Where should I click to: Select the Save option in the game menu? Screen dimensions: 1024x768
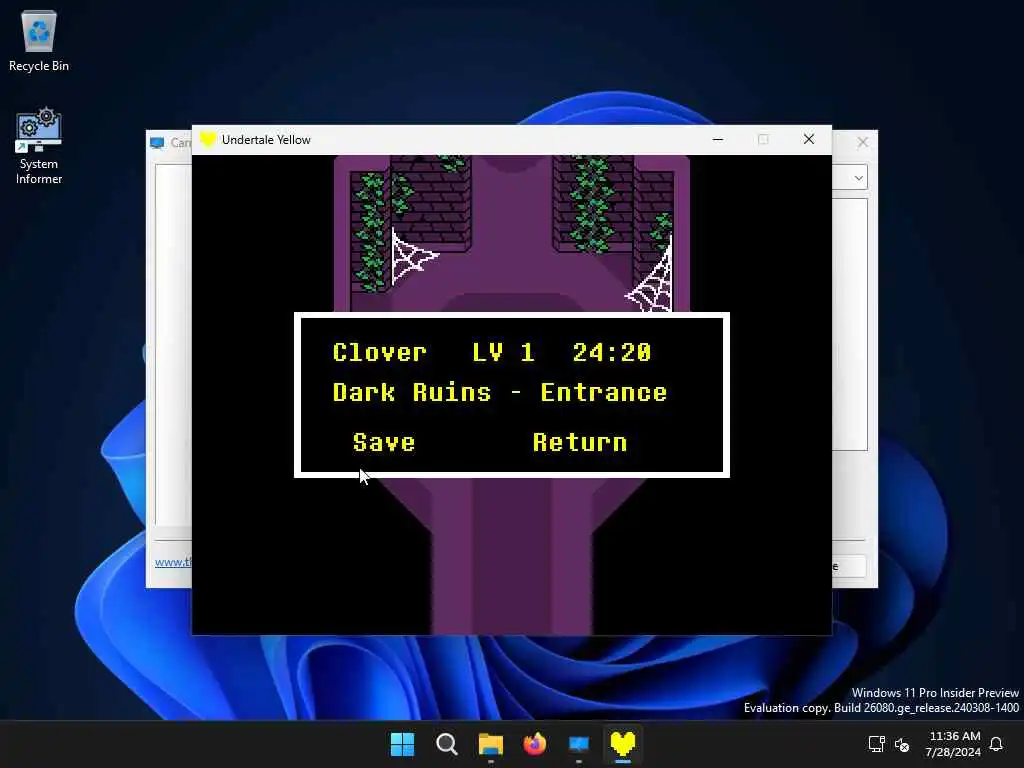coord(384,443)
